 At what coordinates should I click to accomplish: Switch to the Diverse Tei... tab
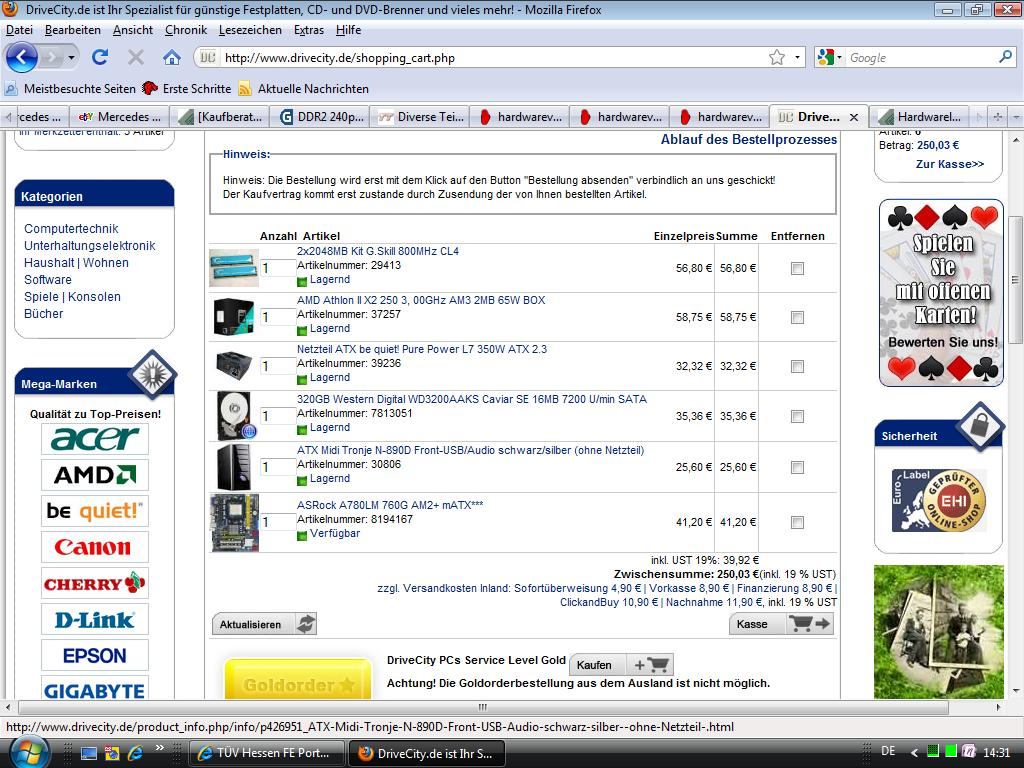click(420, 117)
